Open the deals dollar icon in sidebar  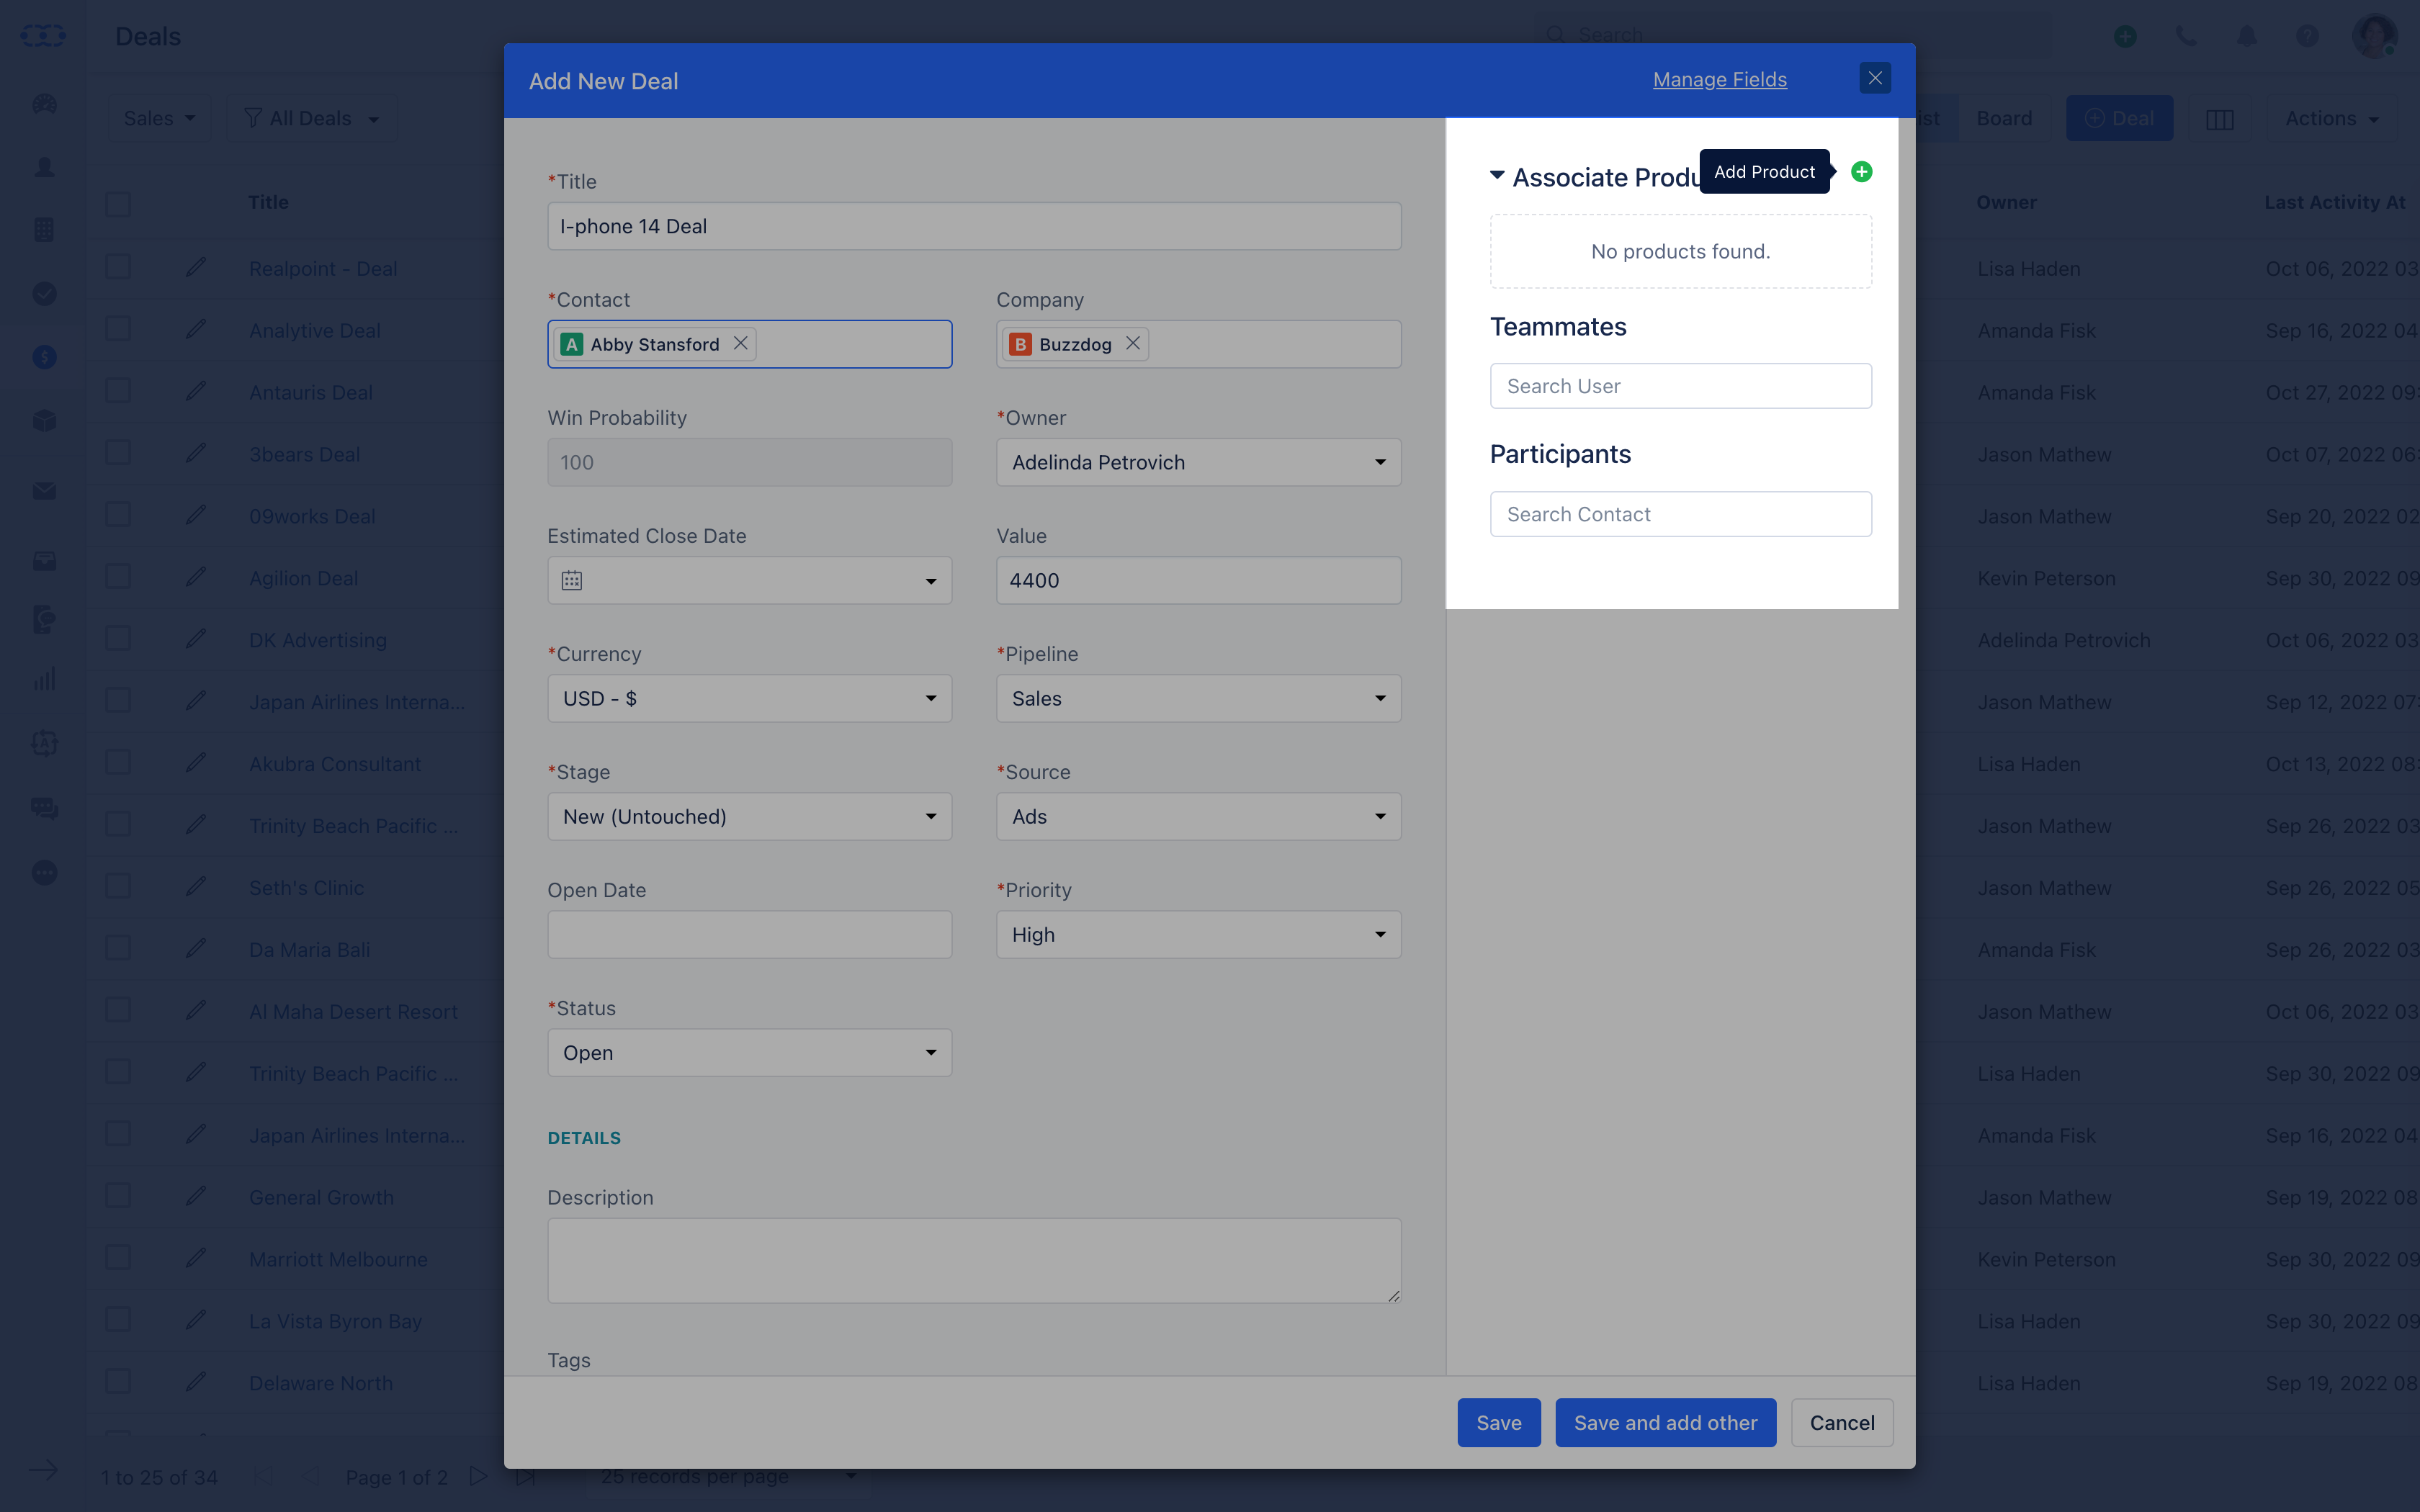pyautogui.click(x=44, y=357)
